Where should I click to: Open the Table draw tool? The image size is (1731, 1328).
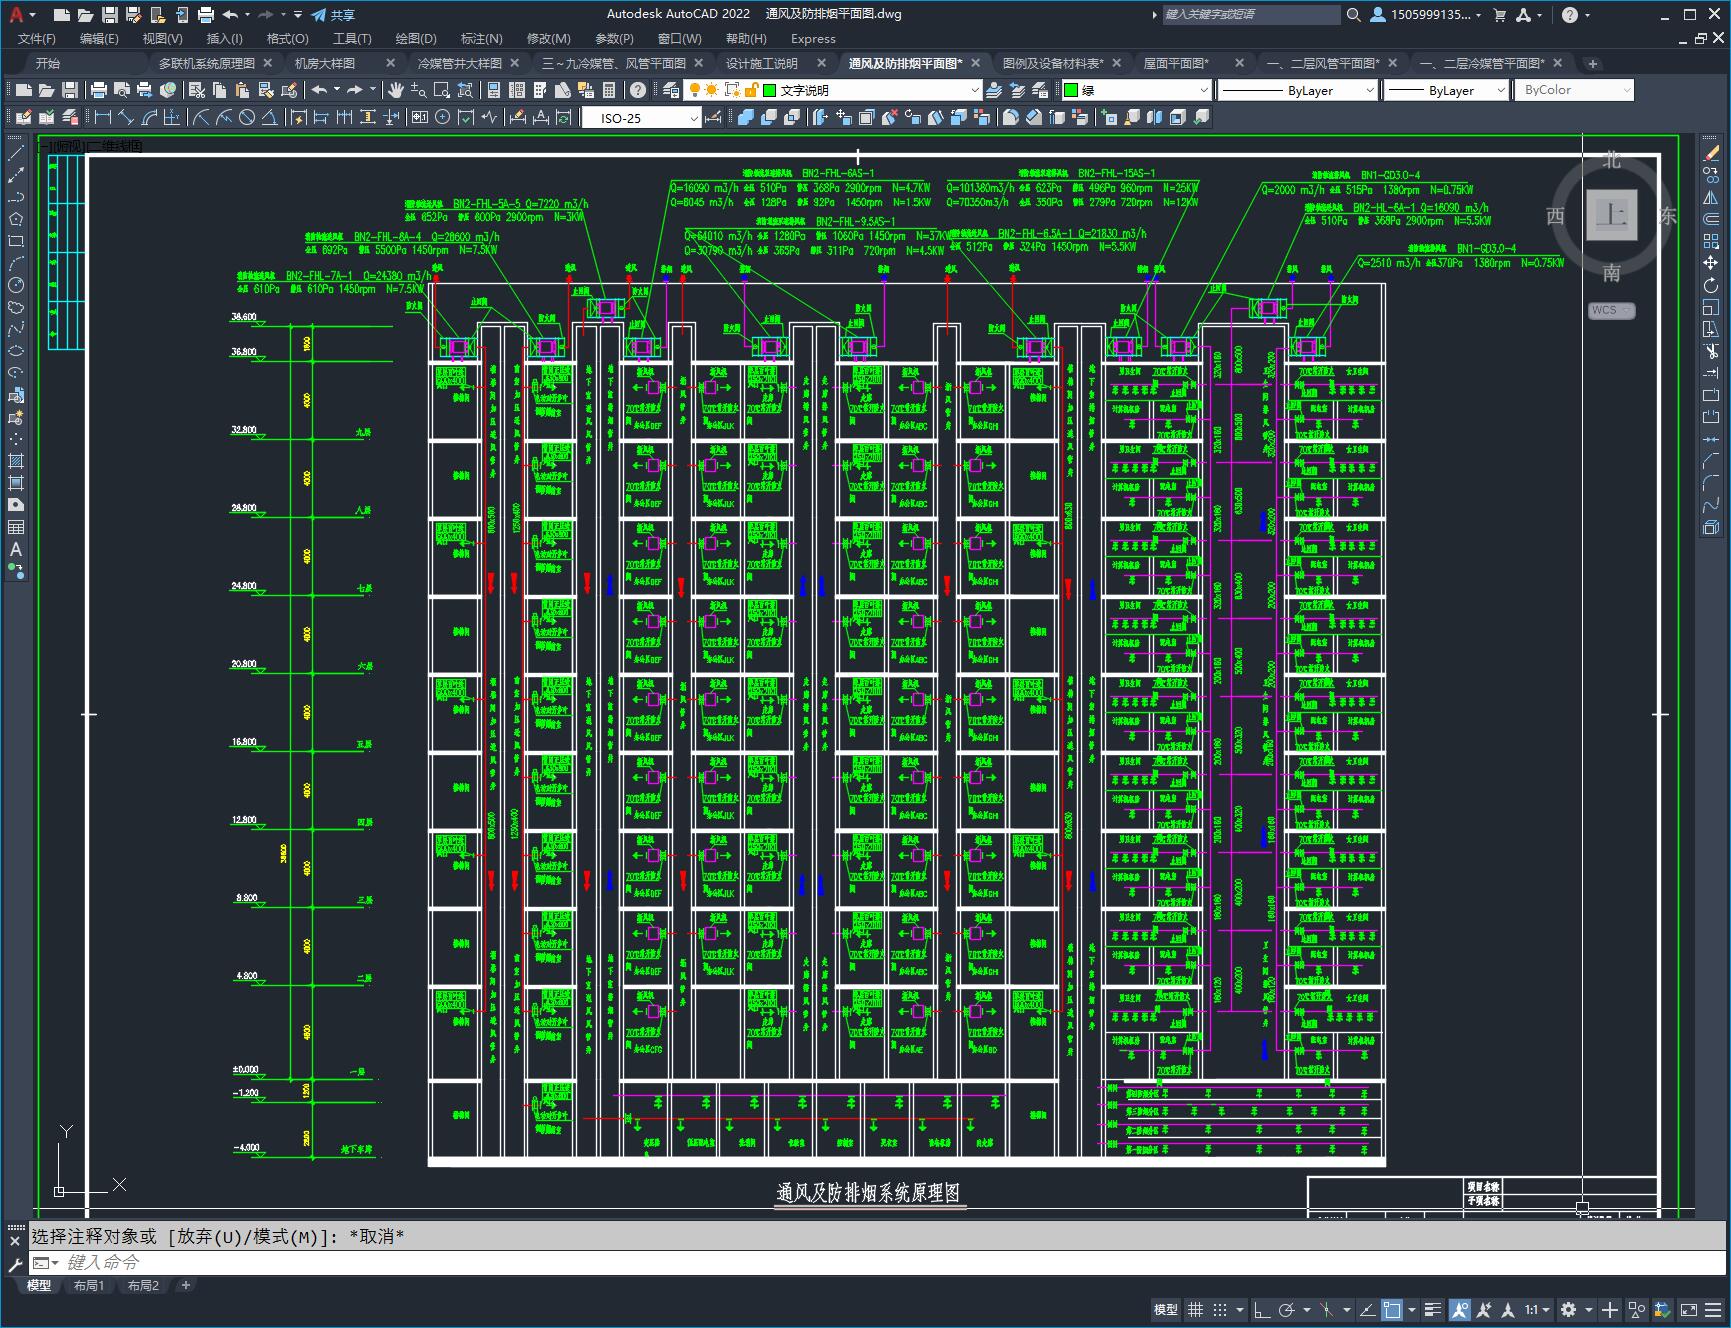[16, 527]
